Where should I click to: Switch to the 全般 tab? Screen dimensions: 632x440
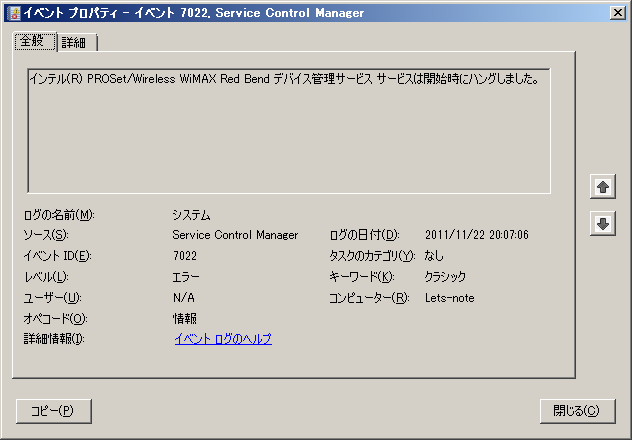pyautogui.click(x=35, y=41)
